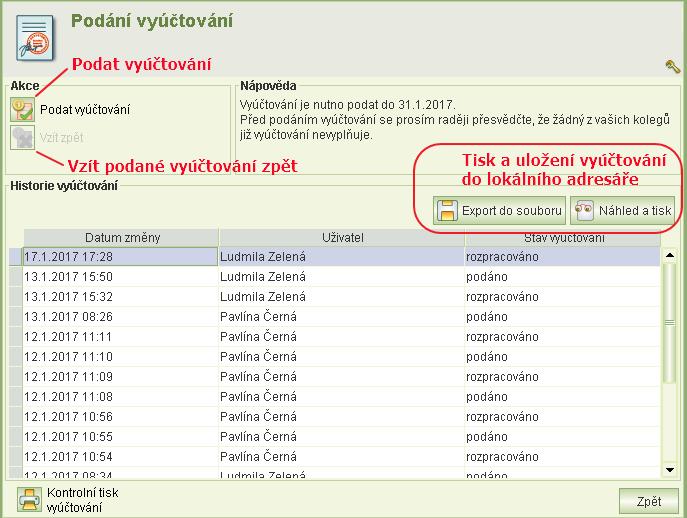The height and width of the screenshot is (518, 687).
Task: Sort by Datum změny column header
Action: pyautogui.click(x=121, y=238)
